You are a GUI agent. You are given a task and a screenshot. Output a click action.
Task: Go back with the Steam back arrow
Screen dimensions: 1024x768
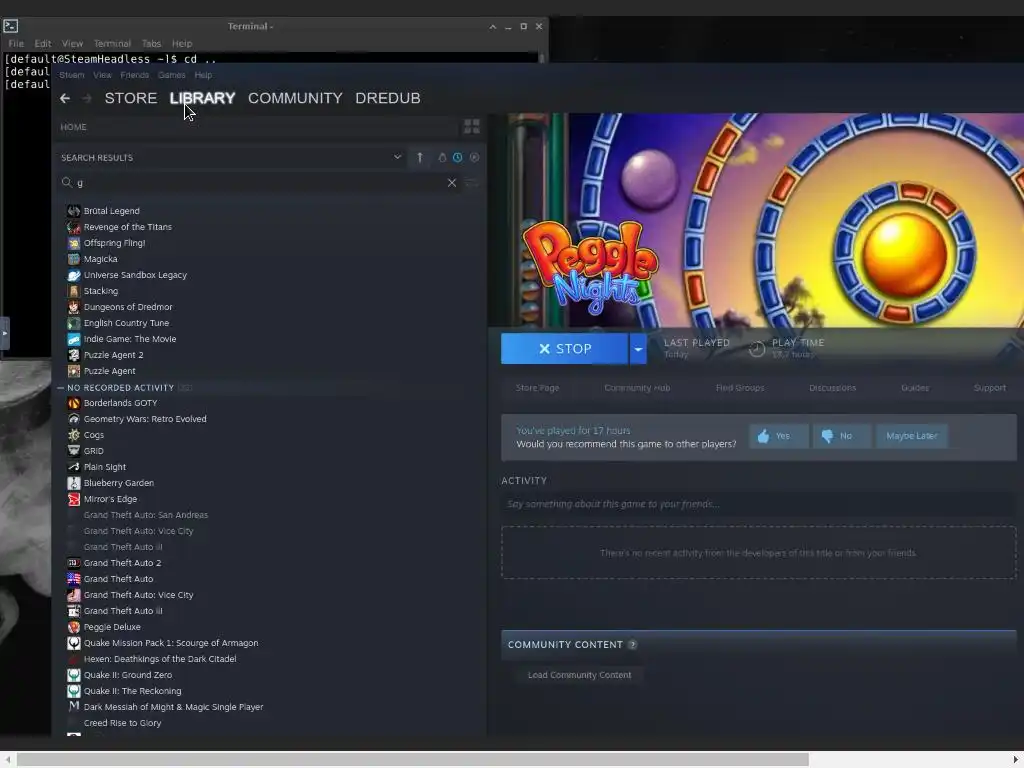pyautogui.click(x=65, y=98)
